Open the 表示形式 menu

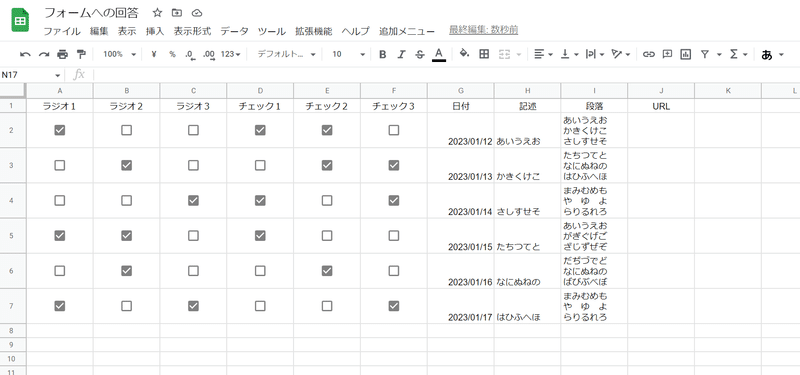(x=192, y=31)
